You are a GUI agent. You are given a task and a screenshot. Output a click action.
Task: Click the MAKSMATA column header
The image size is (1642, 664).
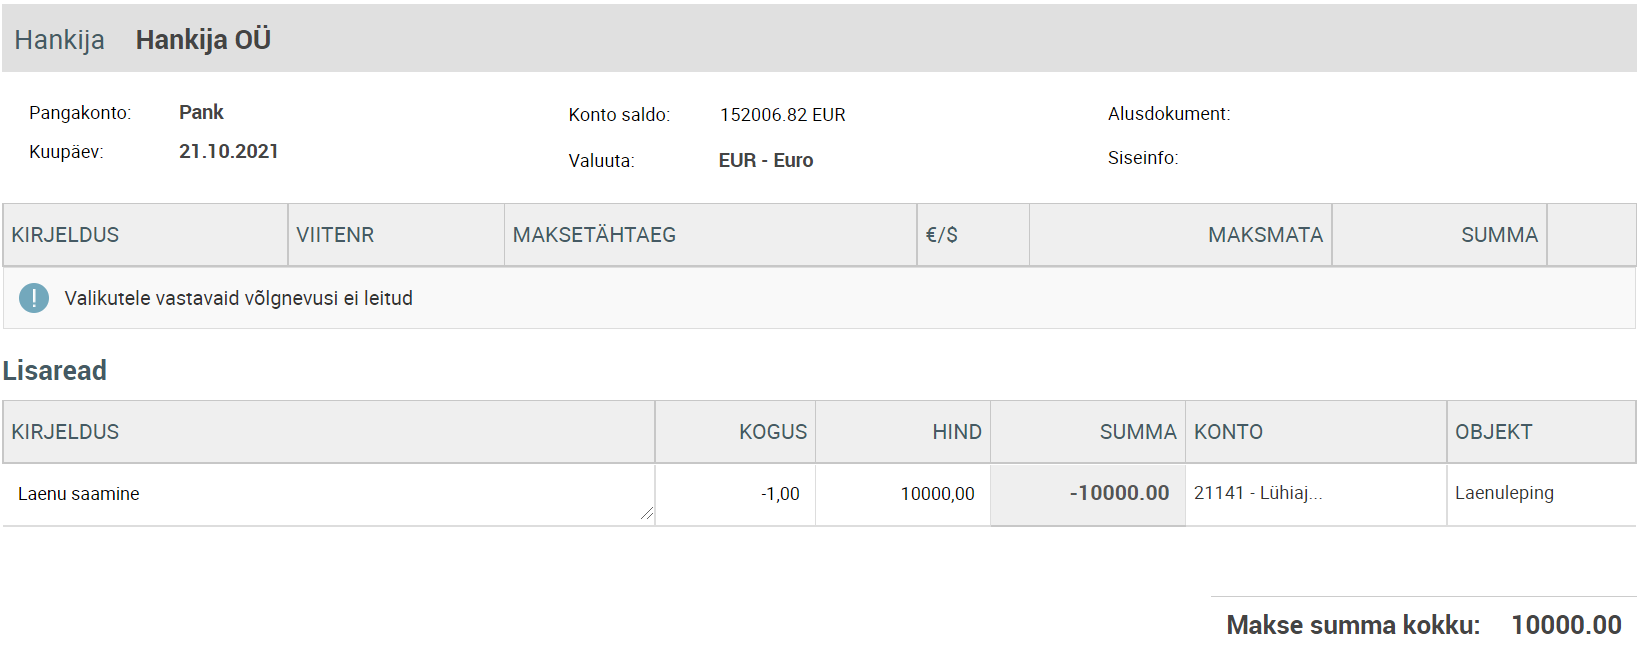pyautogui.click(x=1265, y=235)
